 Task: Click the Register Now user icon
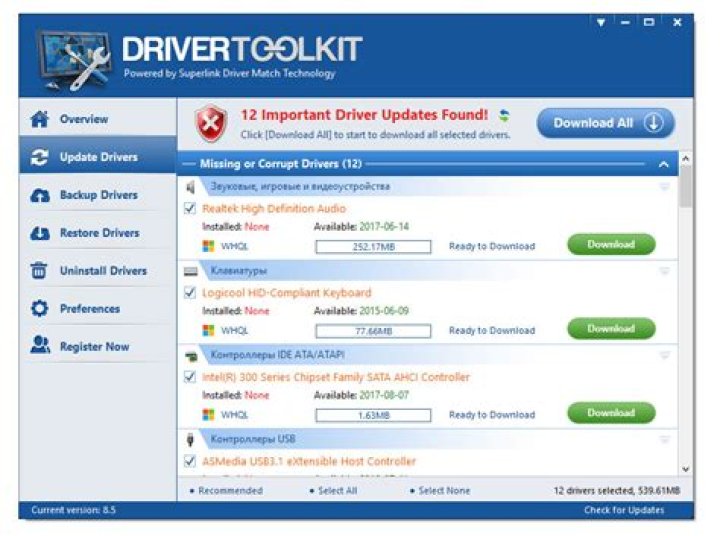coord(40,344)
